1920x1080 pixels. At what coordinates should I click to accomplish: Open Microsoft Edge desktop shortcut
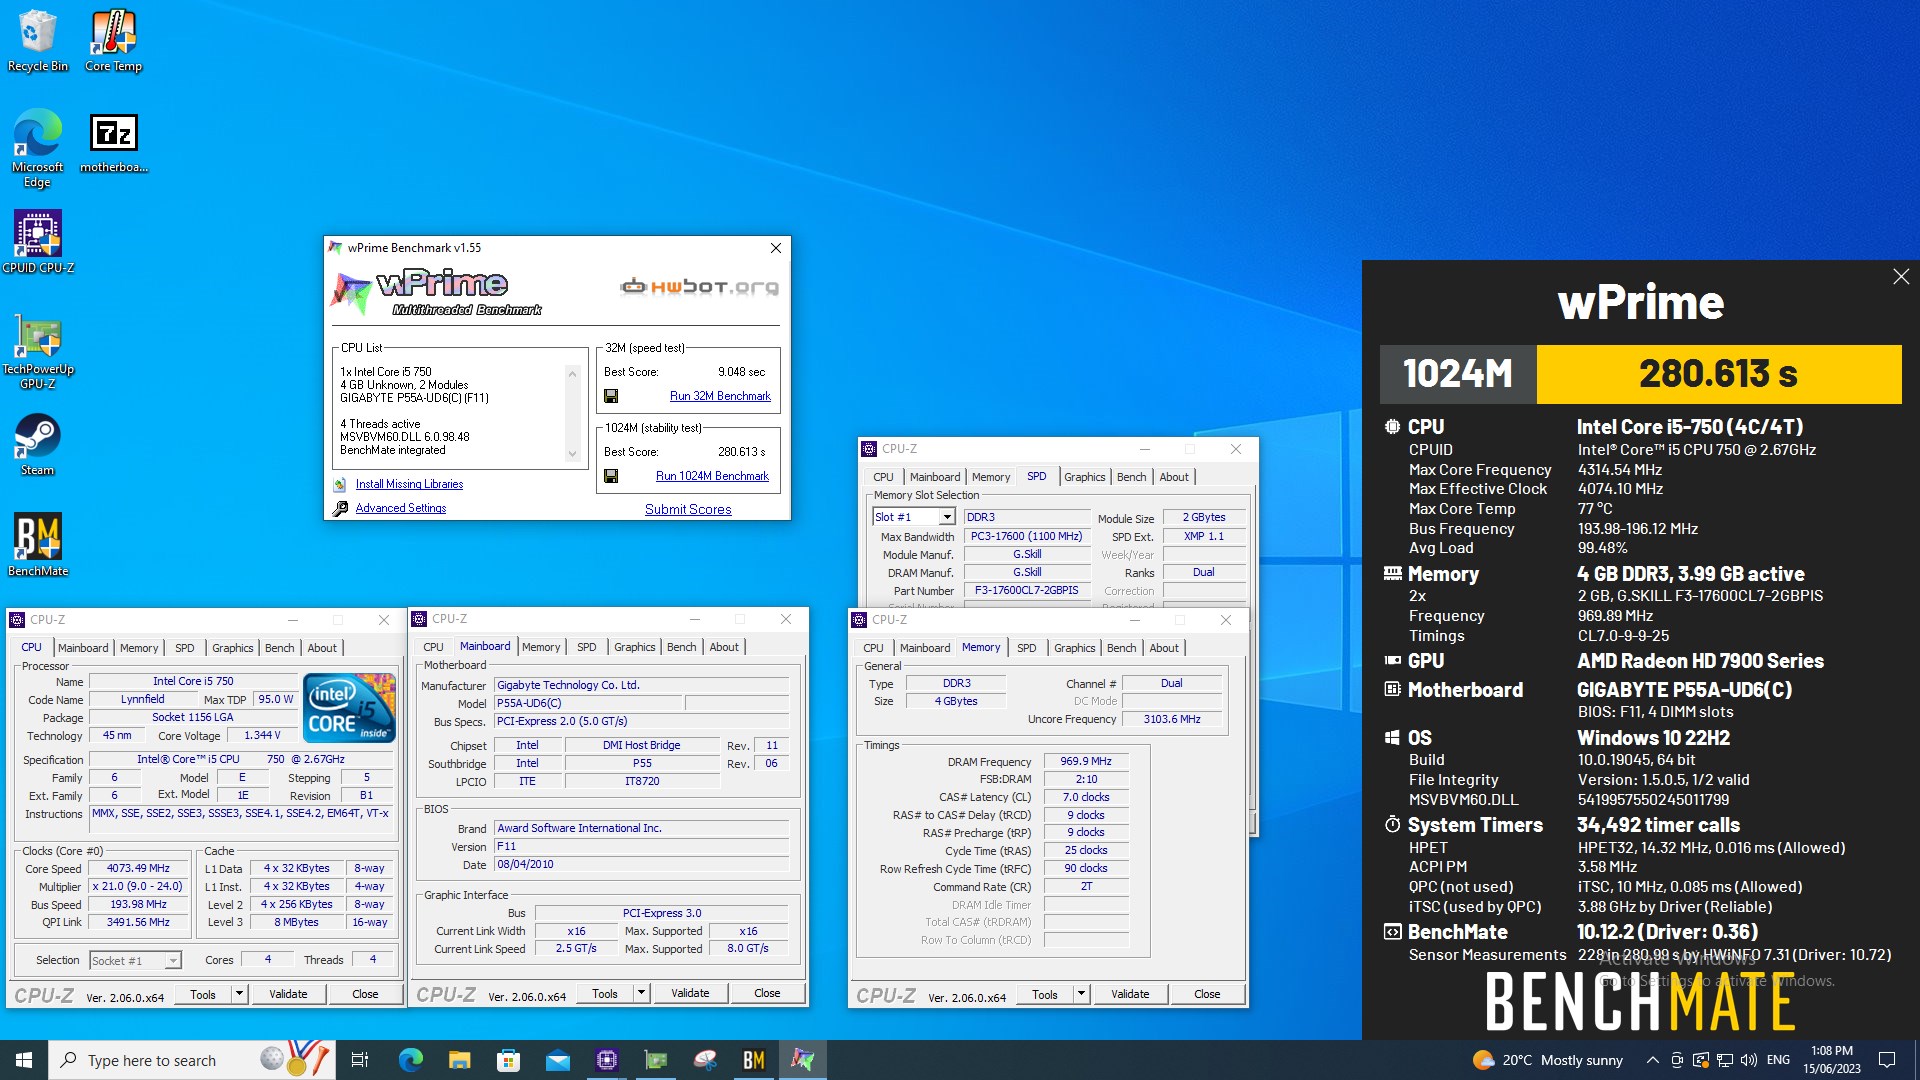[37, 147]
